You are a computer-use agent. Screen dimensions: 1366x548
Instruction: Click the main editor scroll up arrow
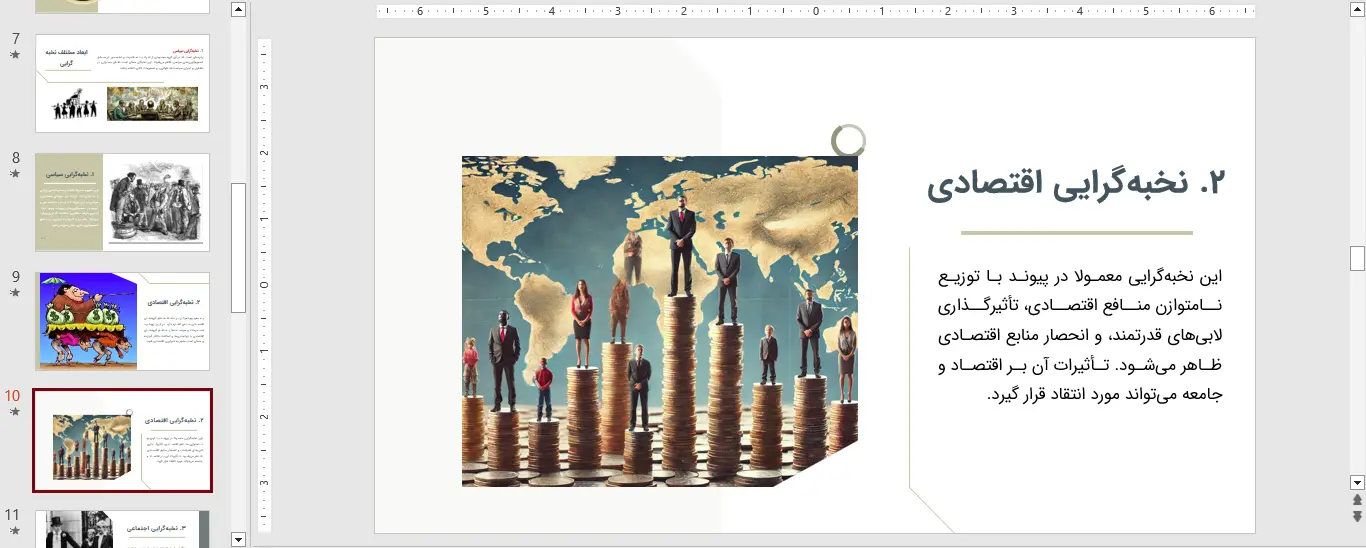coord(1357,10)
